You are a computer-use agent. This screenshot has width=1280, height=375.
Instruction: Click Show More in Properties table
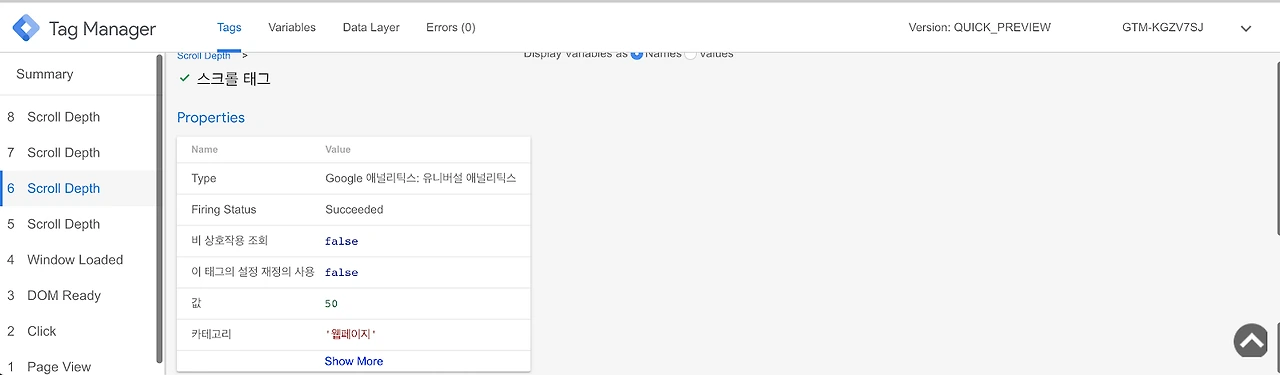click(353, 361)
